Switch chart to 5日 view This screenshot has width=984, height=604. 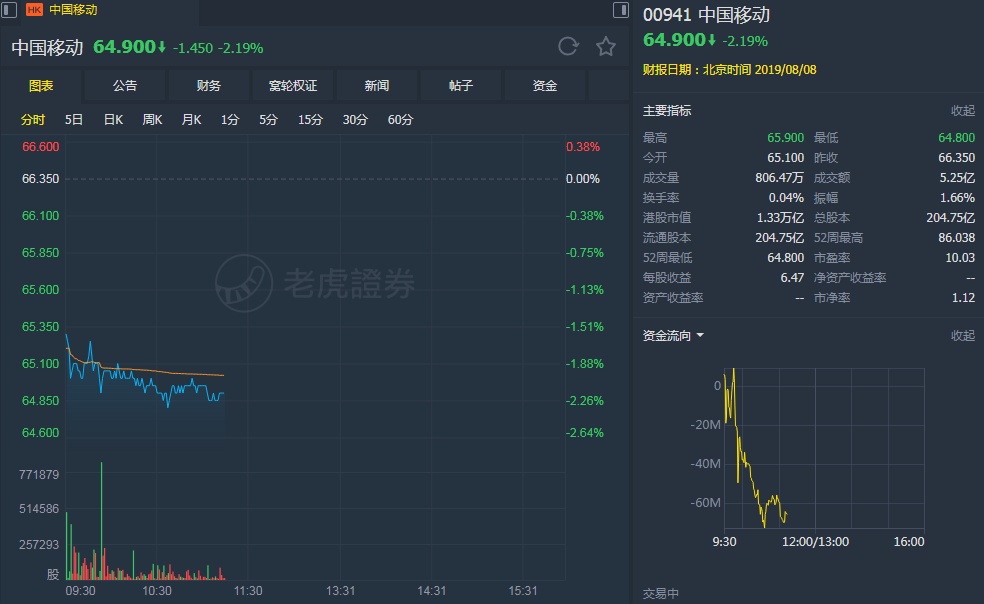tap(73, 119)
